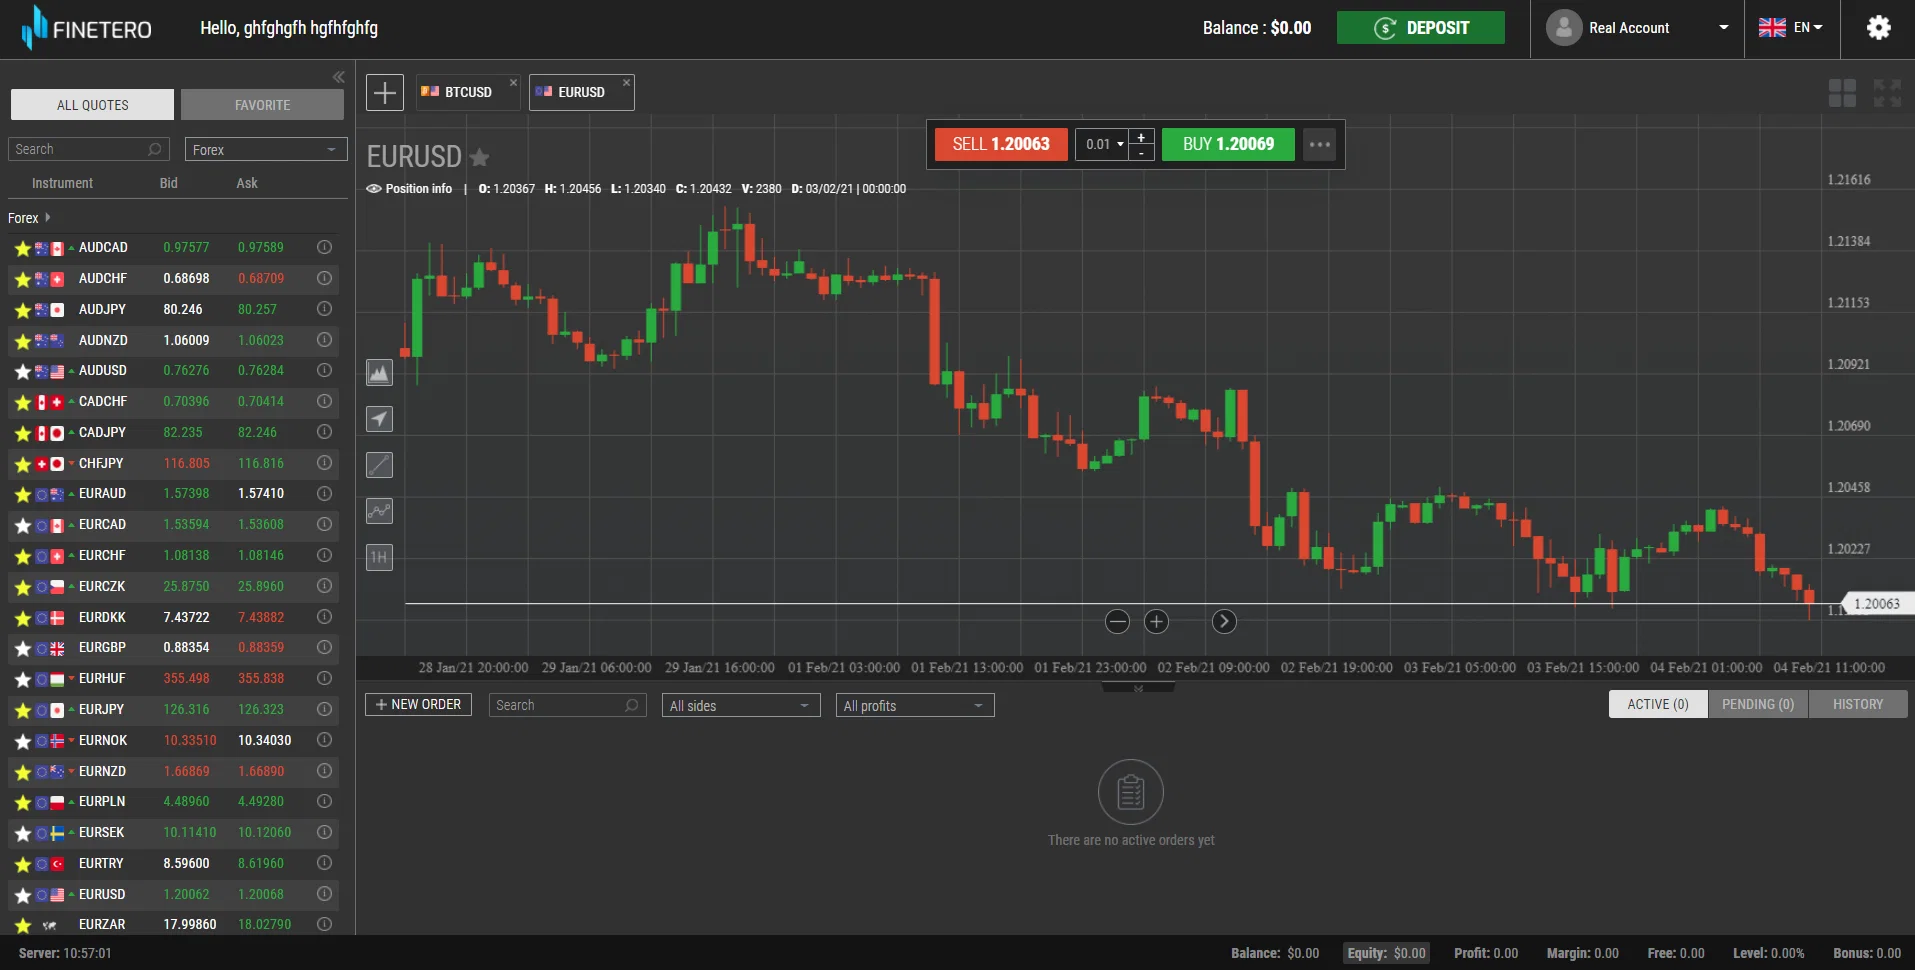
Task: Open the Forex category dropdown
Action: click(x=266, y=149)
